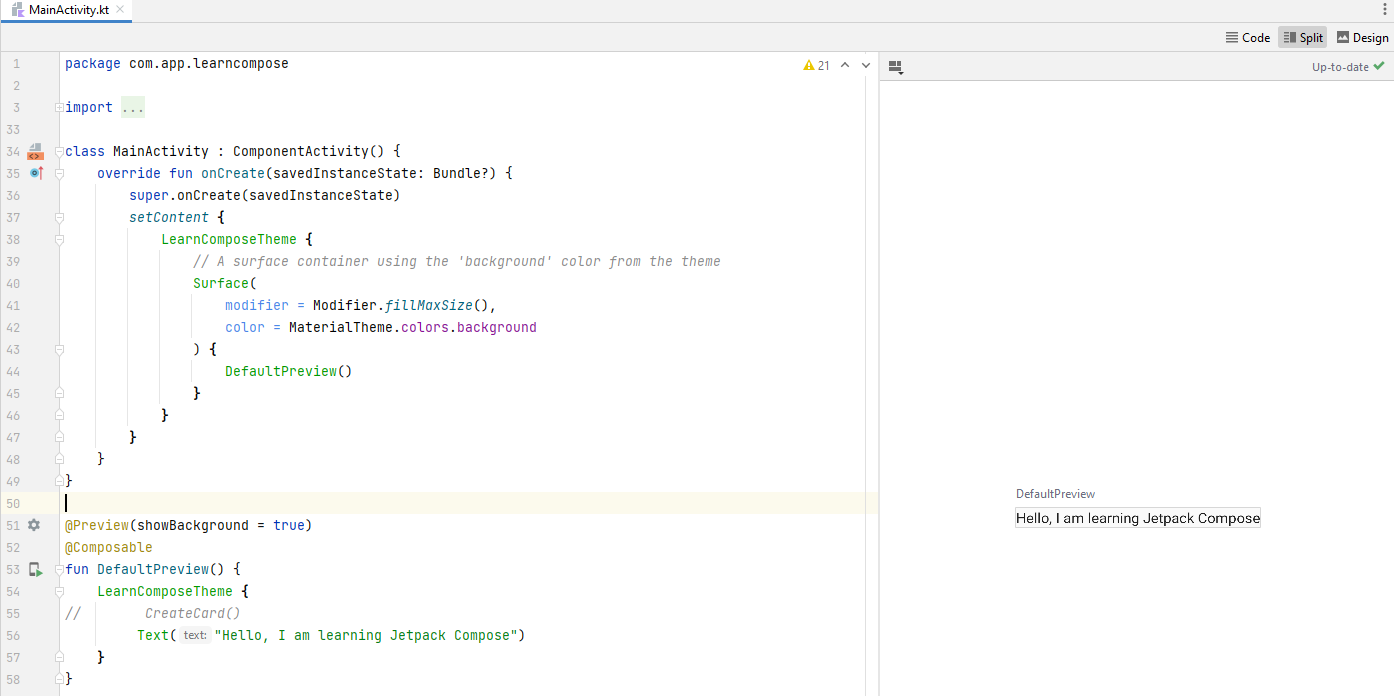Open the tab options three-dots menu
Viewport: 1394px width, 696px height.
click(x=1384, y=9)
